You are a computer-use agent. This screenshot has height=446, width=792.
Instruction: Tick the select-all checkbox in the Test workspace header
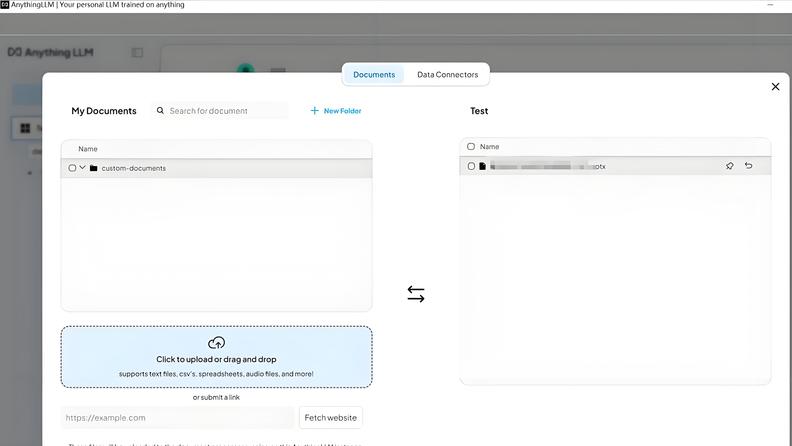[x=471, y=147]
